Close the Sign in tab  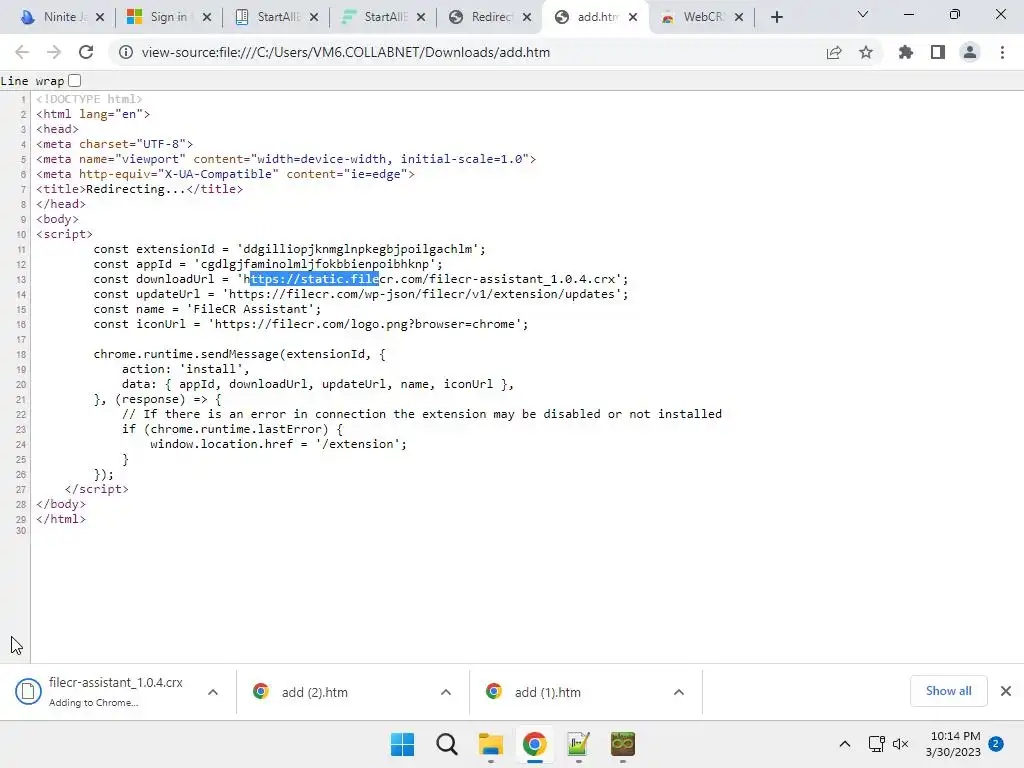[207, 17]
